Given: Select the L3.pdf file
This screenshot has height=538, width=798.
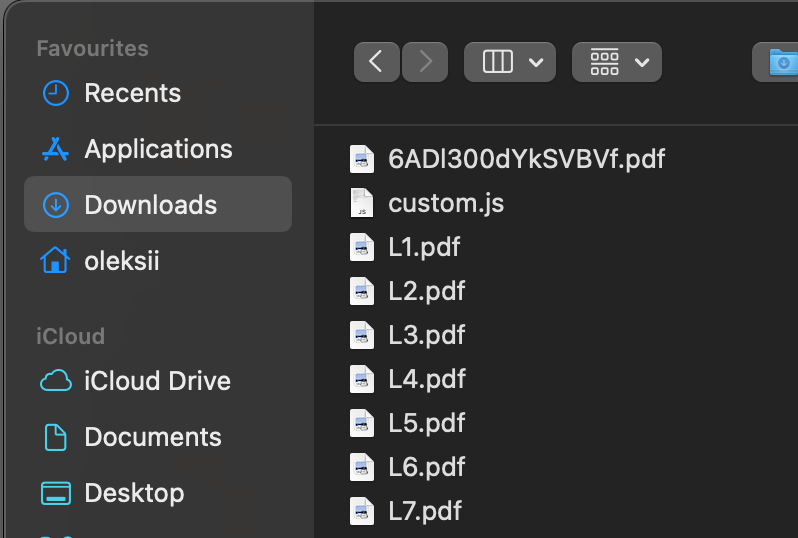Looking at the screenshot, I should (x=426, y=335).
